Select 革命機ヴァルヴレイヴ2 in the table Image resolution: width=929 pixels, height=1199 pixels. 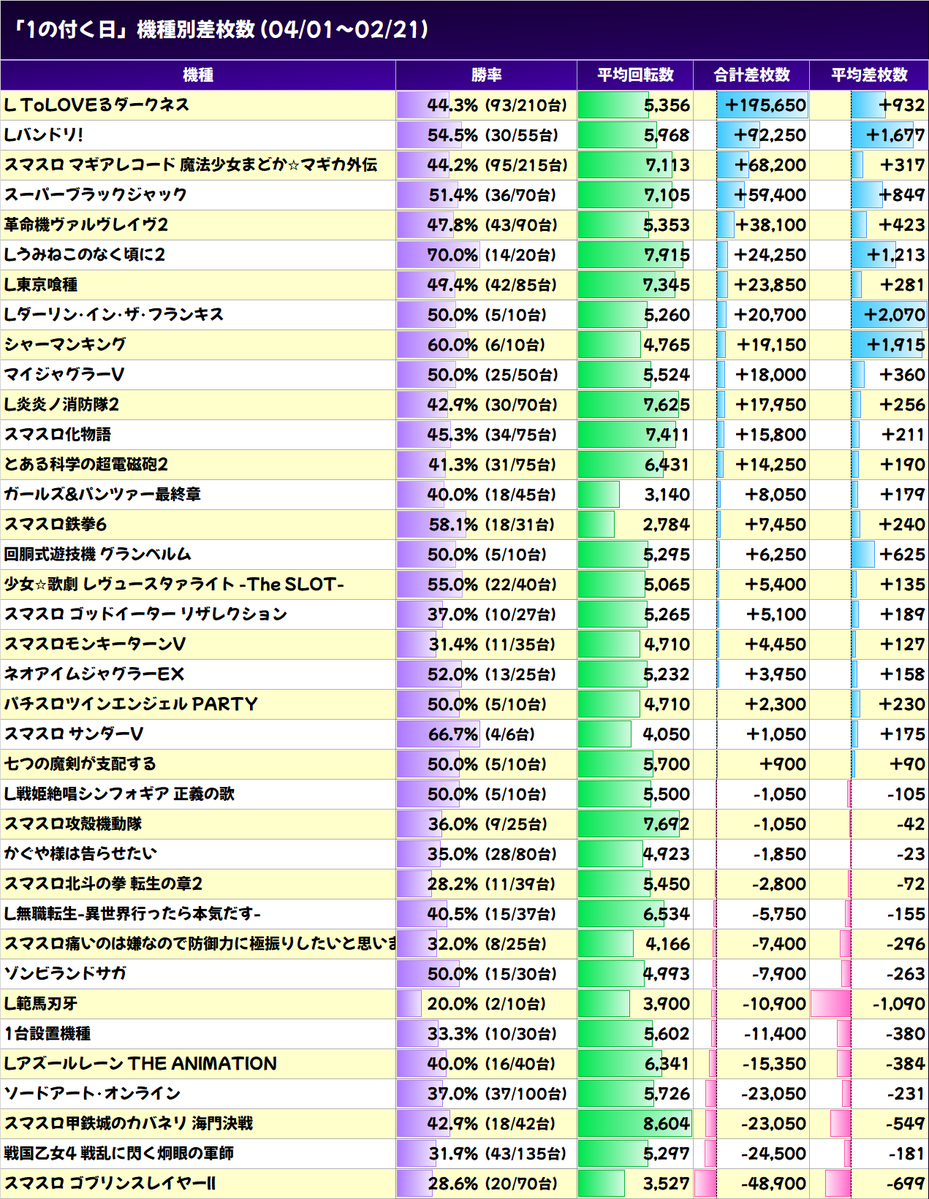(x=86, y=225)
